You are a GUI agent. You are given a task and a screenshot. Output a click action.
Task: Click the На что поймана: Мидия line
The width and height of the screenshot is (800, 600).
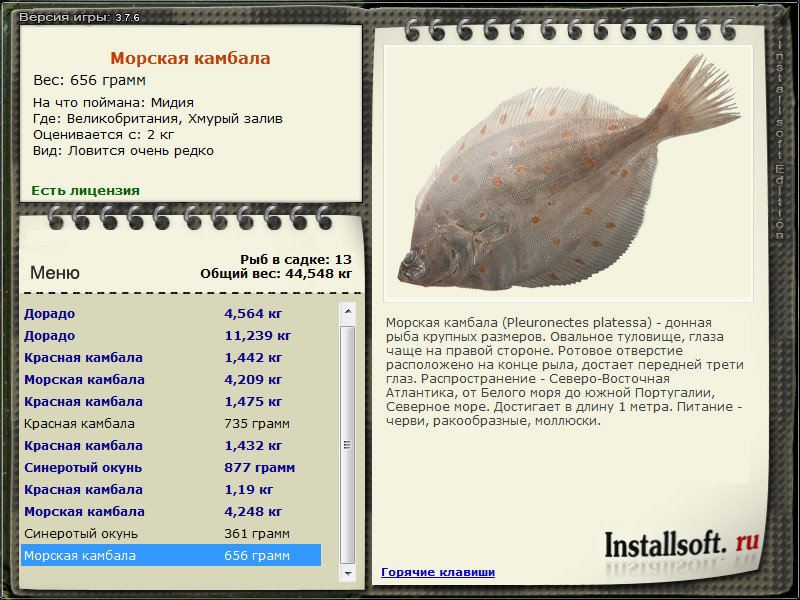pos(113,103)
